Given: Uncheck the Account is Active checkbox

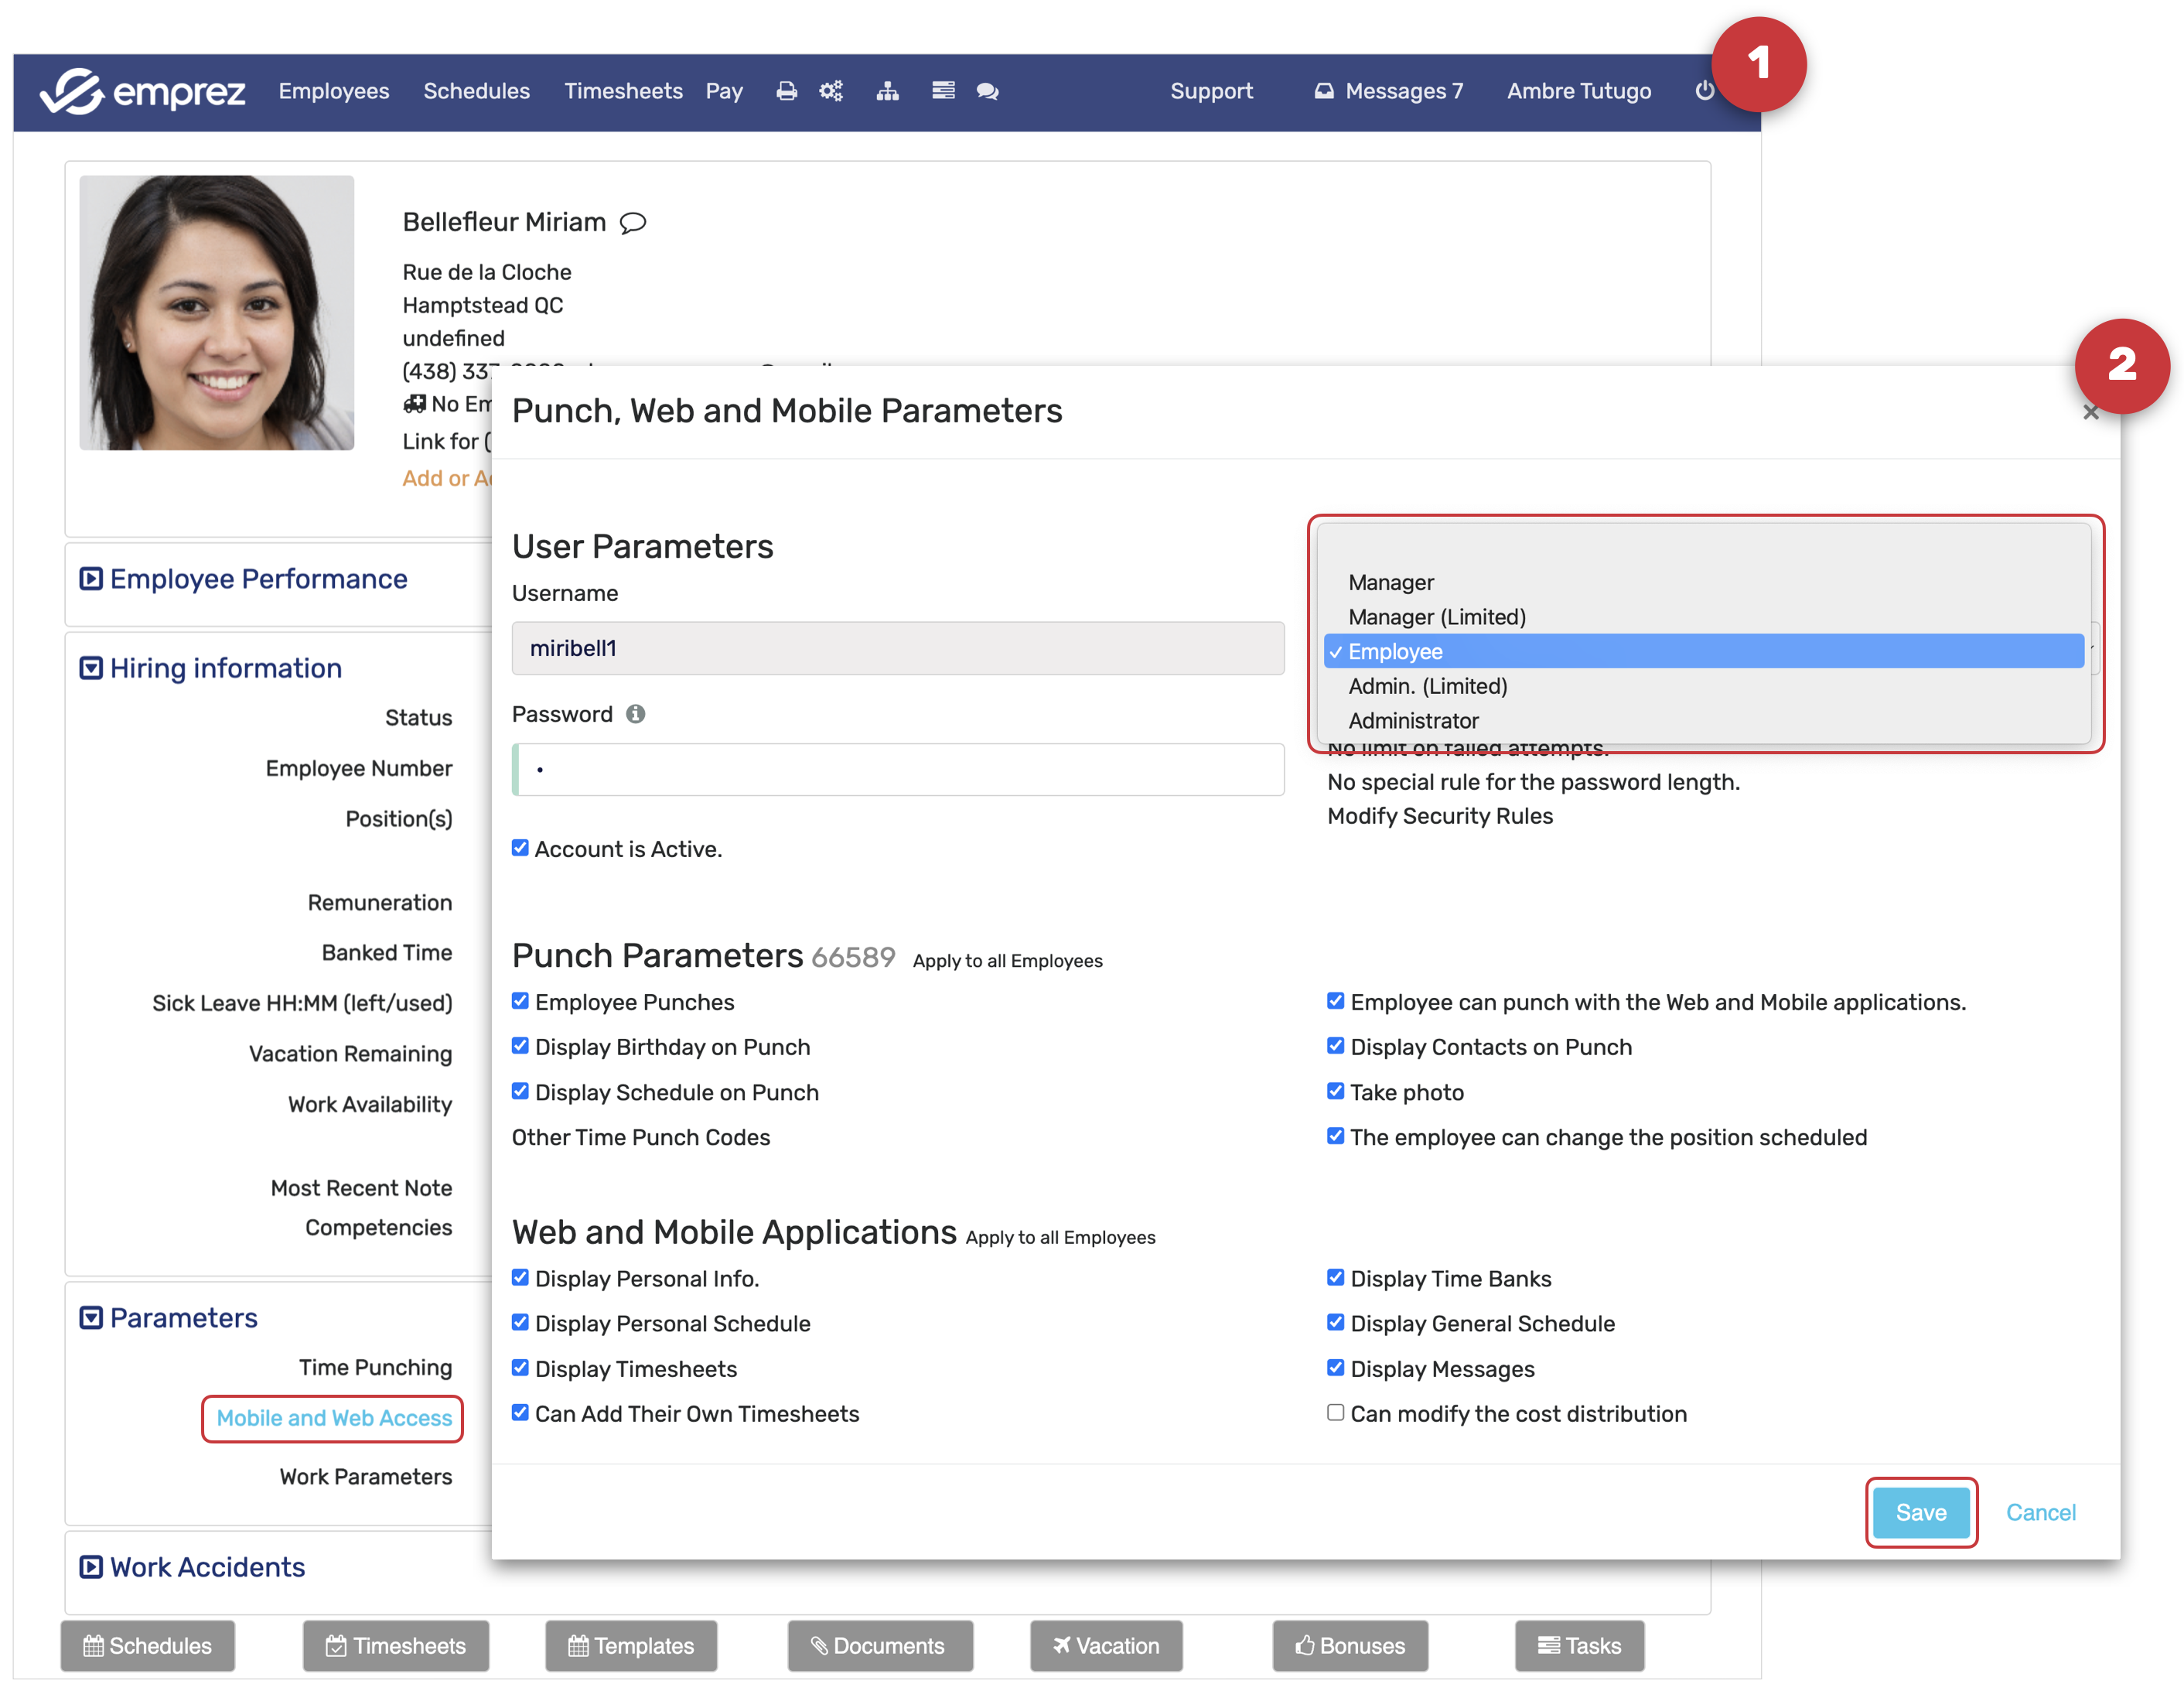Looking at the screenshot, I should tap(520, 848).
